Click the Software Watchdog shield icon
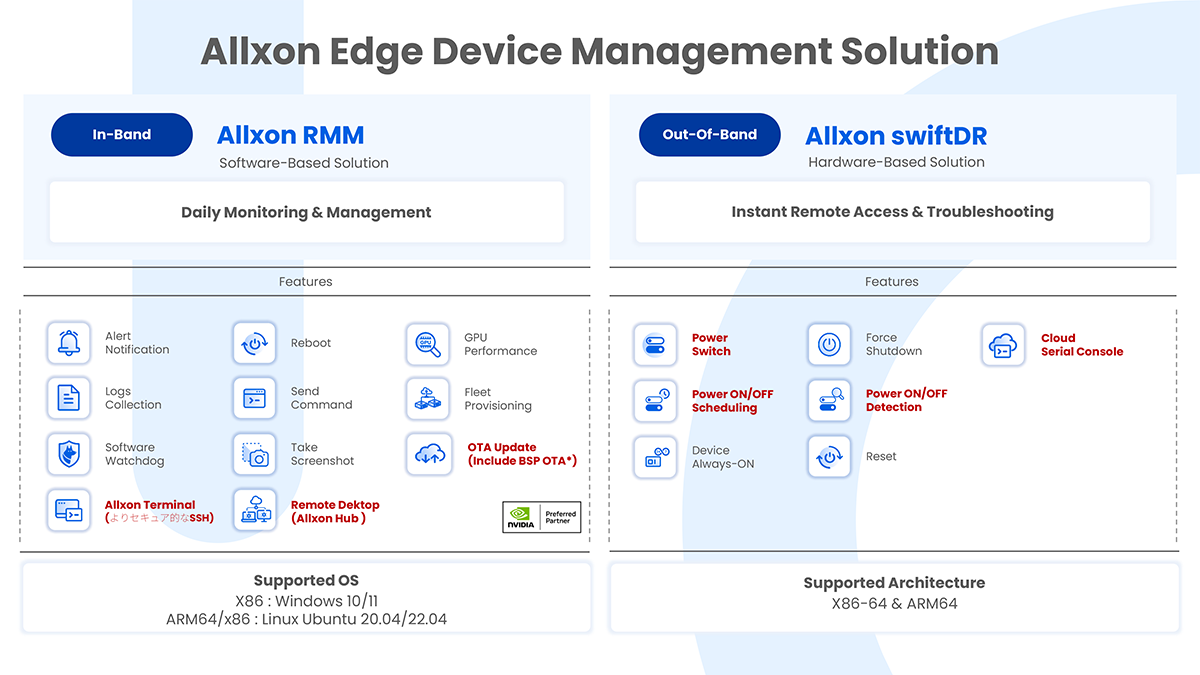This screenshot has height=675, width=1200. [69, 454]
